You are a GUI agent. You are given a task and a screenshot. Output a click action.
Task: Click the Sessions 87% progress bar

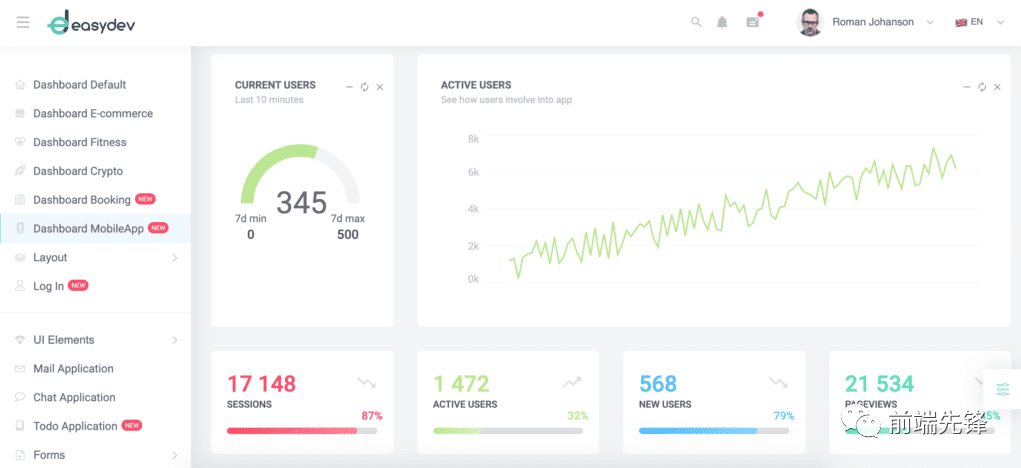pos(302,430)
